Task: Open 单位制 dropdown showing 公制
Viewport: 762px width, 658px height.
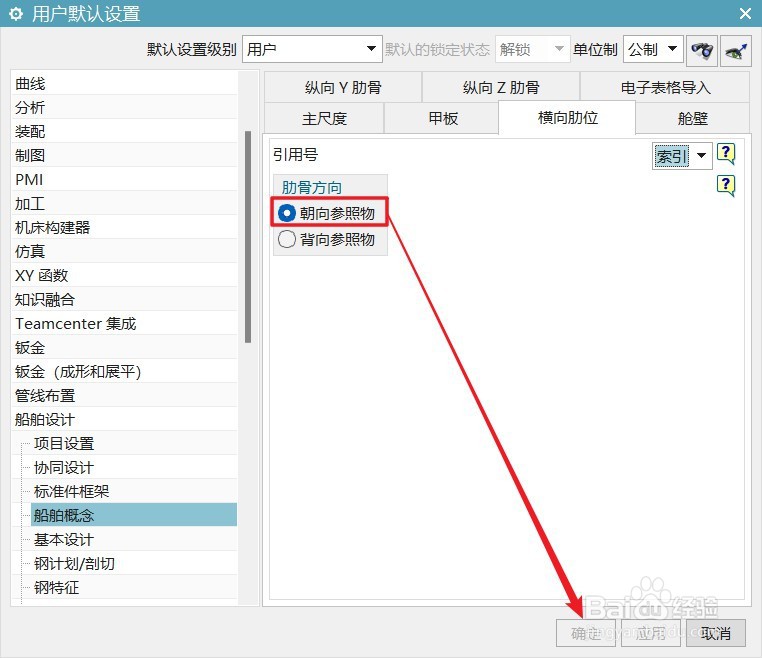Action: [653, 49]
